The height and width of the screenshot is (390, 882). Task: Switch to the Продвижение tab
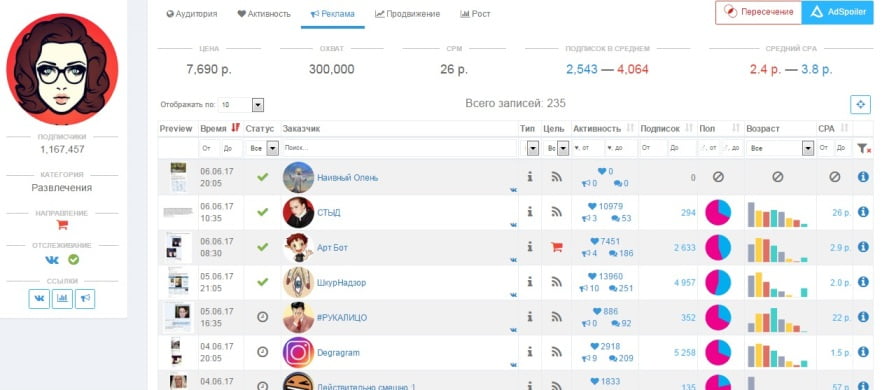pyautogui.click(x=407, y=14)
